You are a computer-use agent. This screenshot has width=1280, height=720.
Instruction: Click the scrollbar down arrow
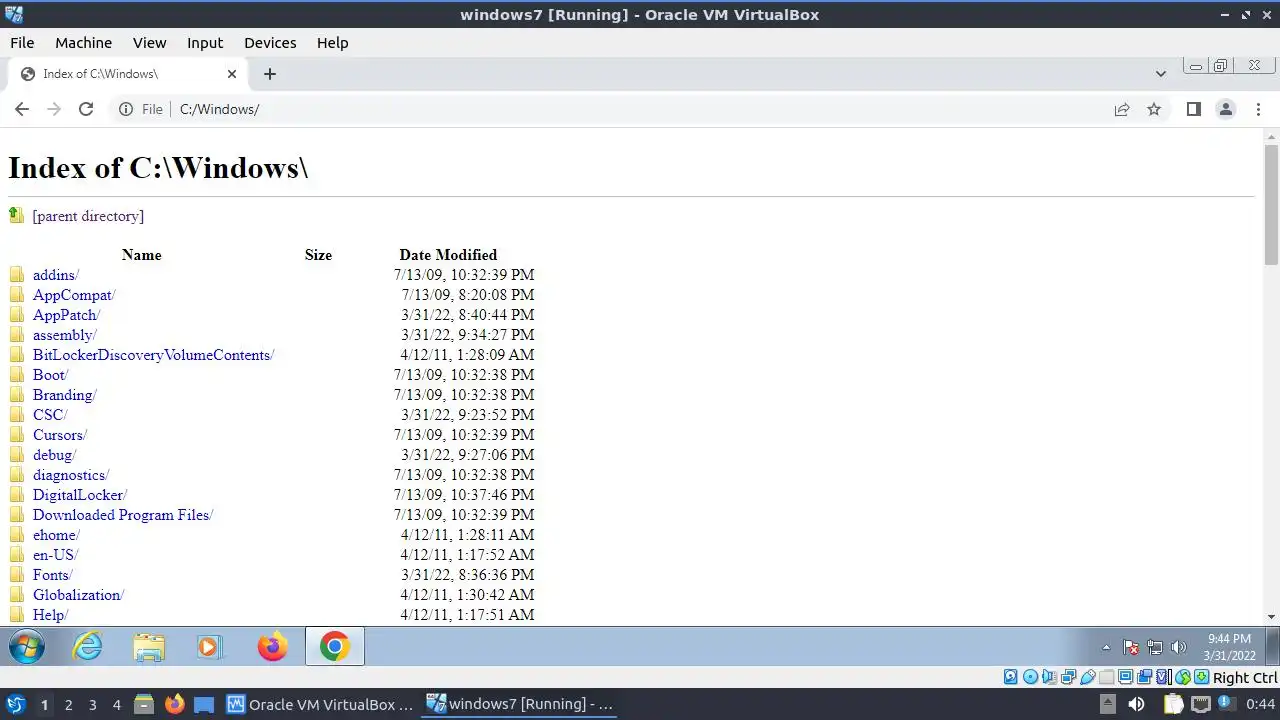click(x=1271, y=617)
